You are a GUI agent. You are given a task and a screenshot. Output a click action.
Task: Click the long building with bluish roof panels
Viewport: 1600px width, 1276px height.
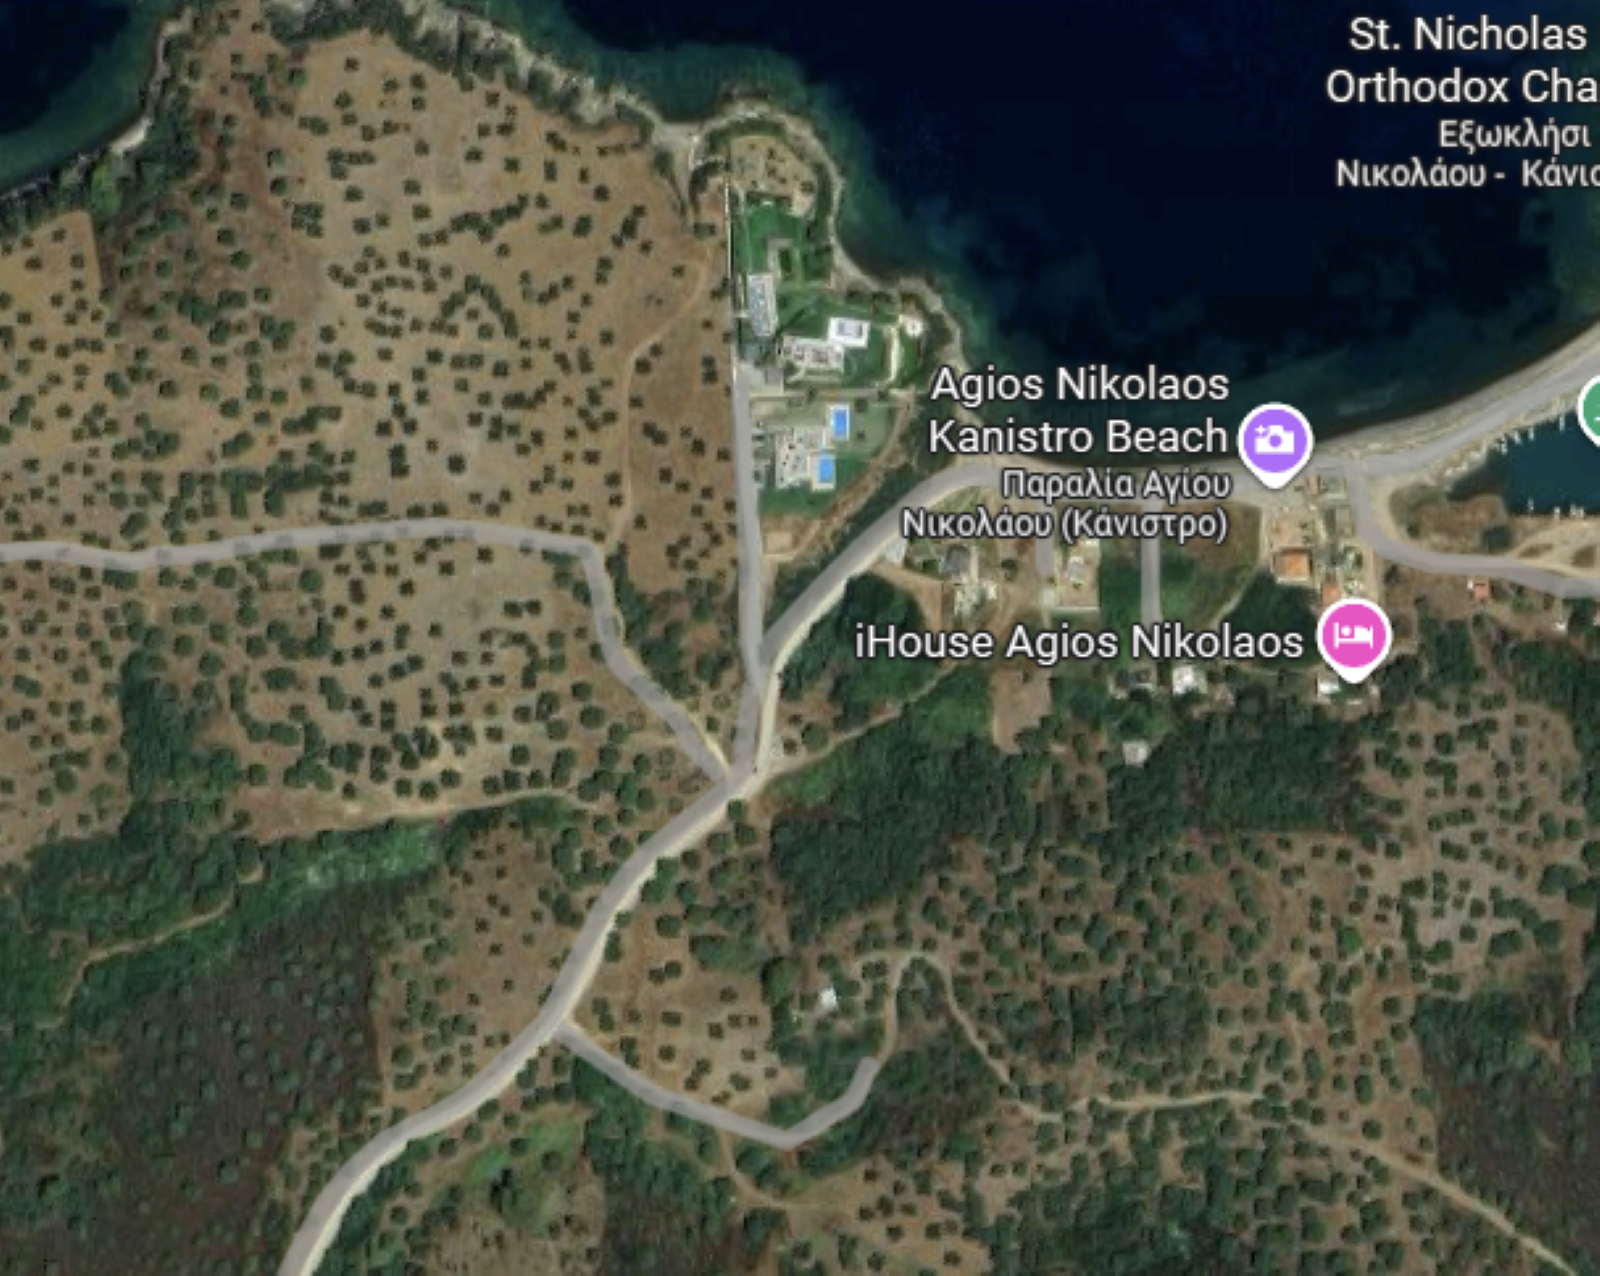(x=761, y=304)
